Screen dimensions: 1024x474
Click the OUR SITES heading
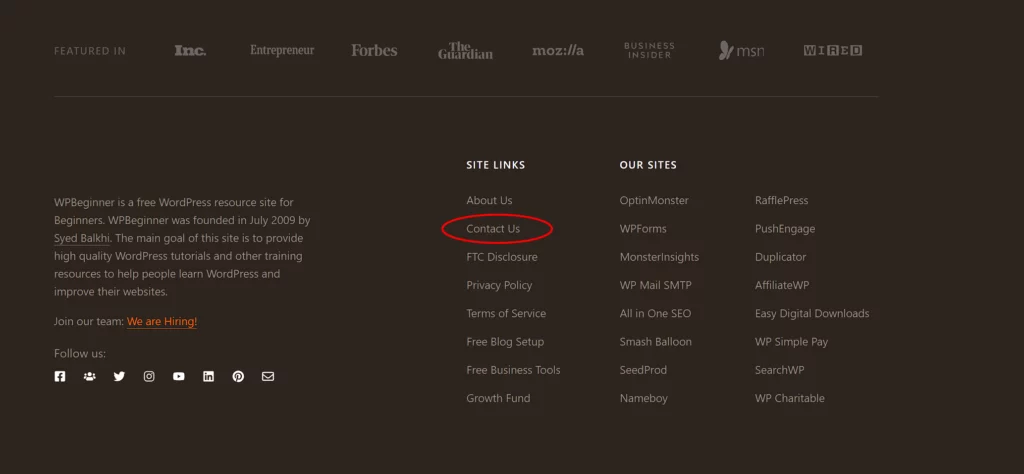(648, 165)
